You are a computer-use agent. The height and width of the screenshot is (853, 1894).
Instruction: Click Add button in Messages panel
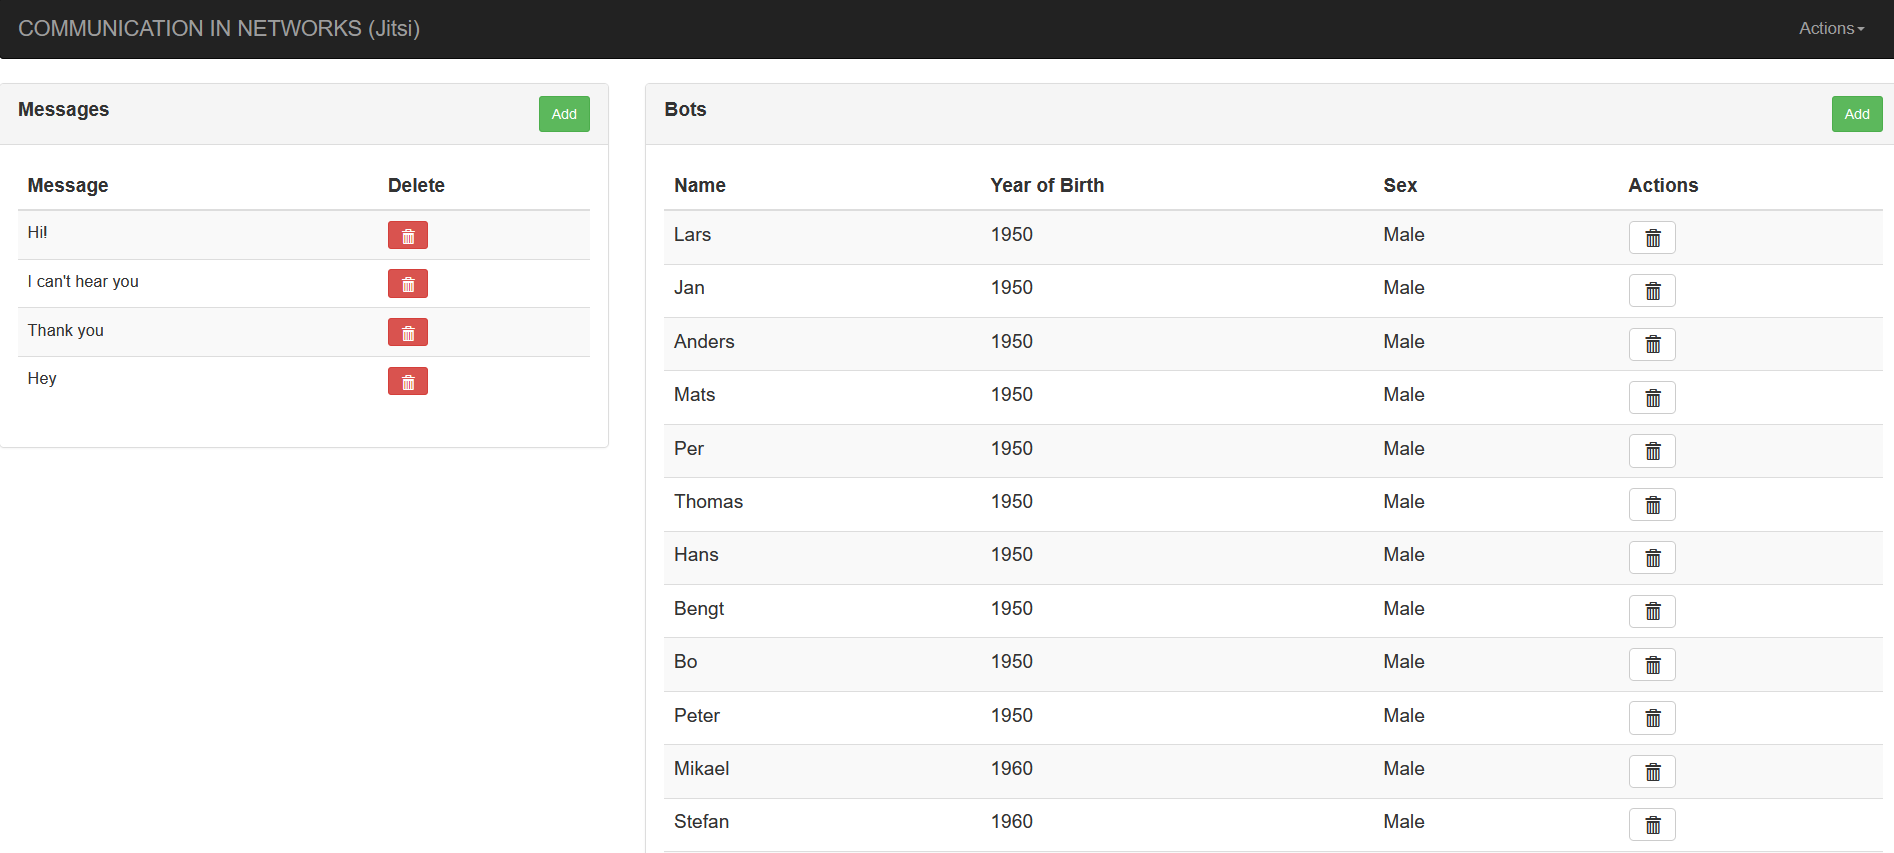pyautogui.click(x=564, y=114)
